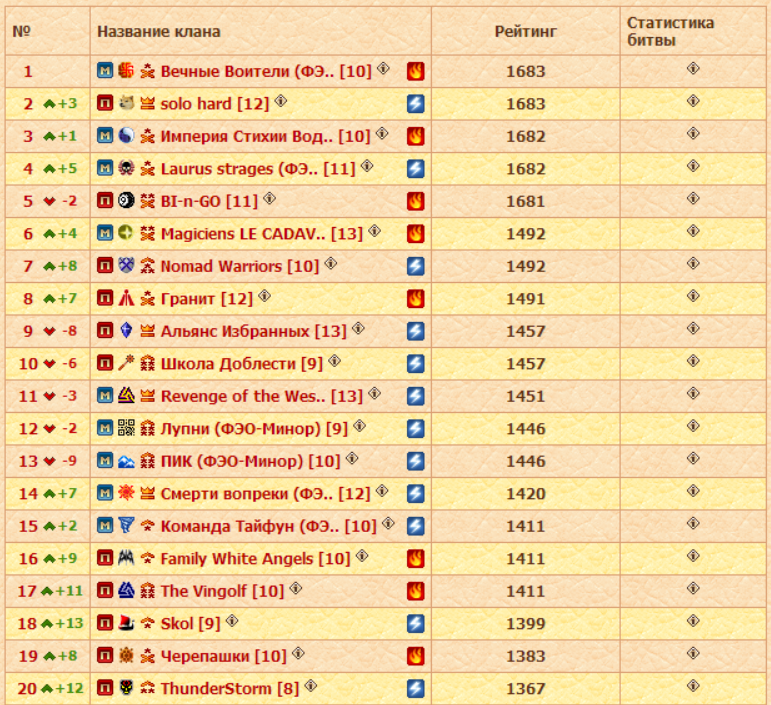771x705 pixels.
Task: Open battle statistics icon for Лупни row
Action: coord(693,427)
